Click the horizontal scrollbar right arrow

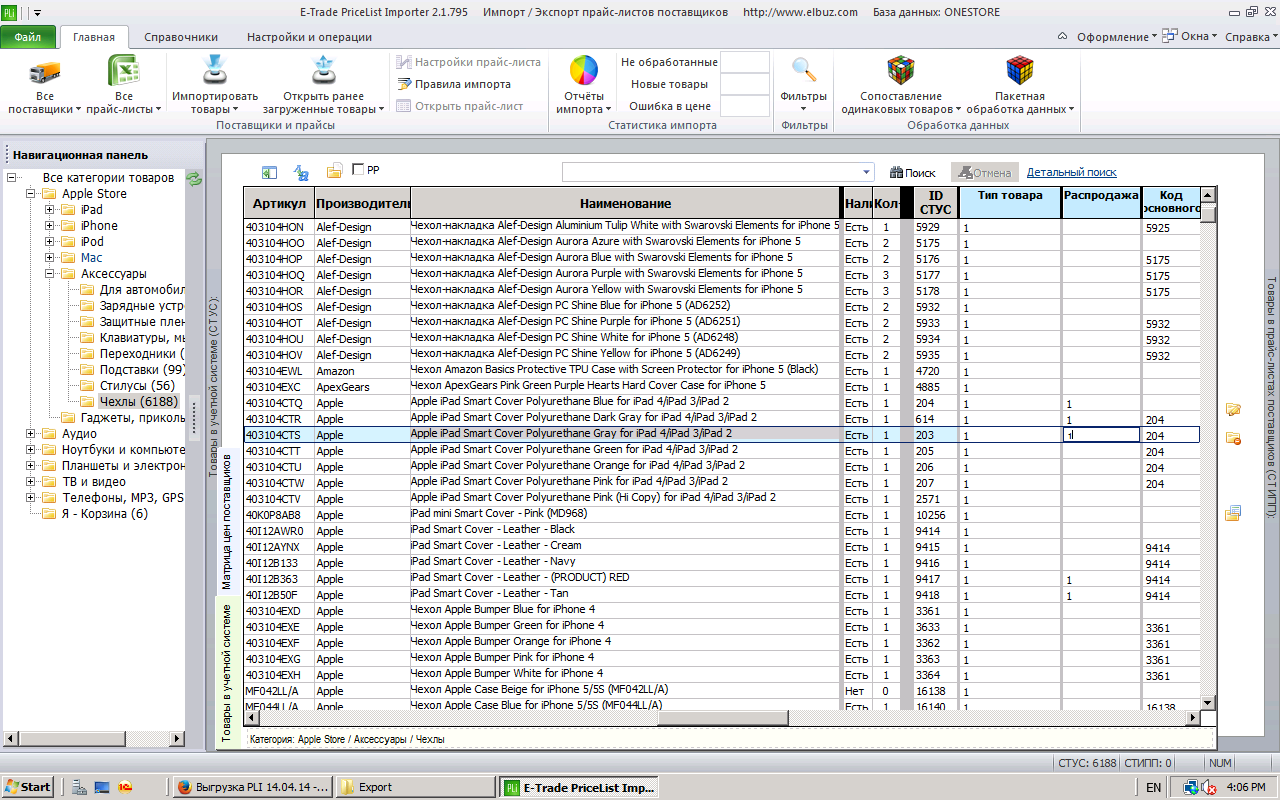(1191, 718)
